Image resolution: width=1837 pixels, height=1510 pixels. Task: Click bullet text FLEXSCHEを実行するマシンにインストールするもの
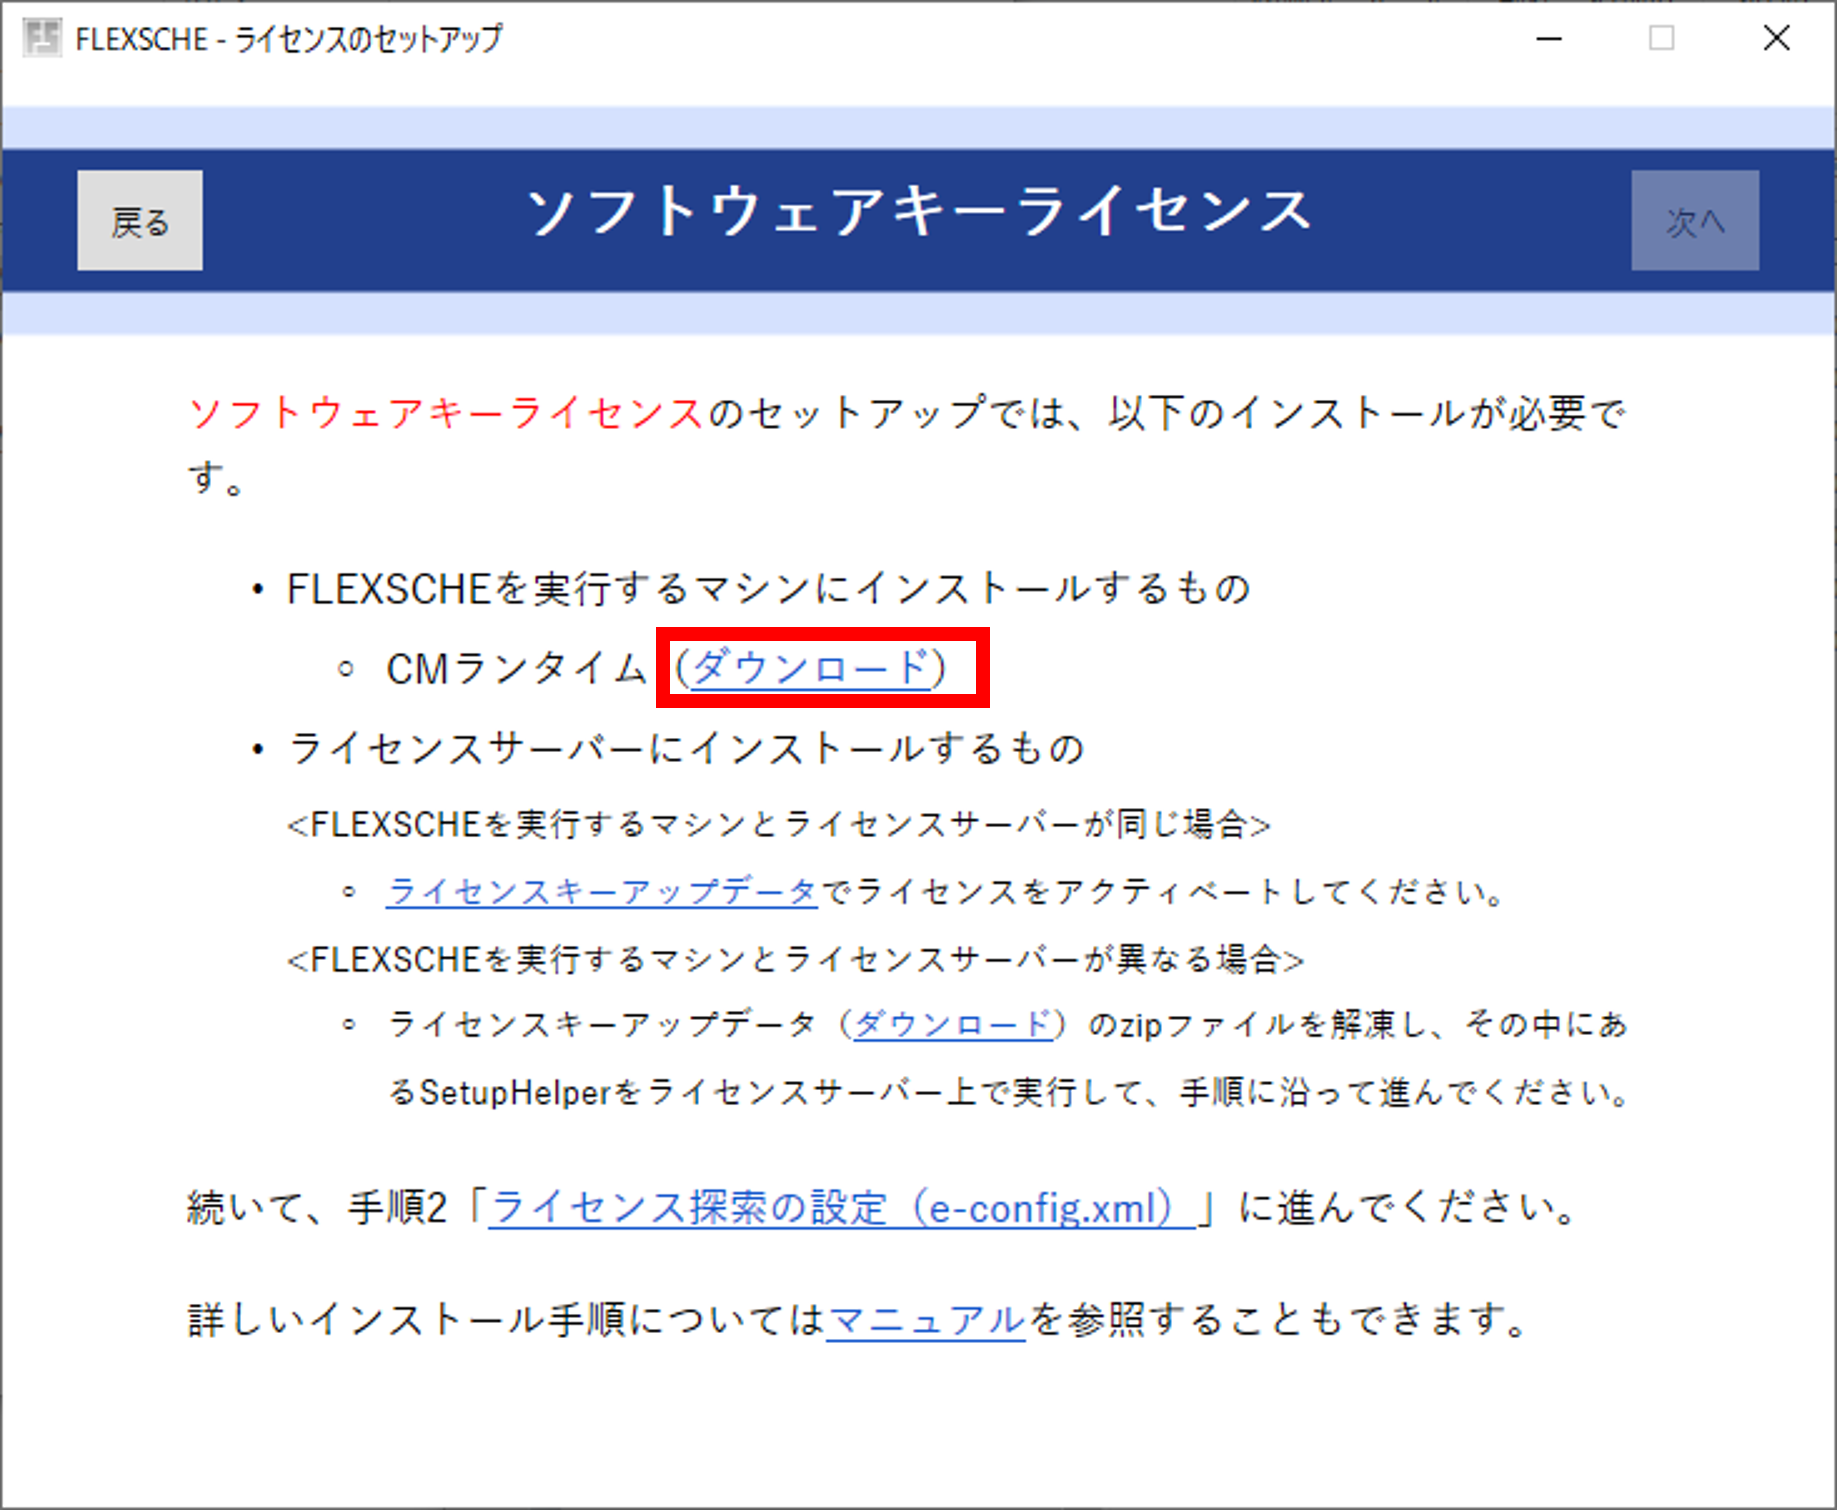(x=768, y=588)
